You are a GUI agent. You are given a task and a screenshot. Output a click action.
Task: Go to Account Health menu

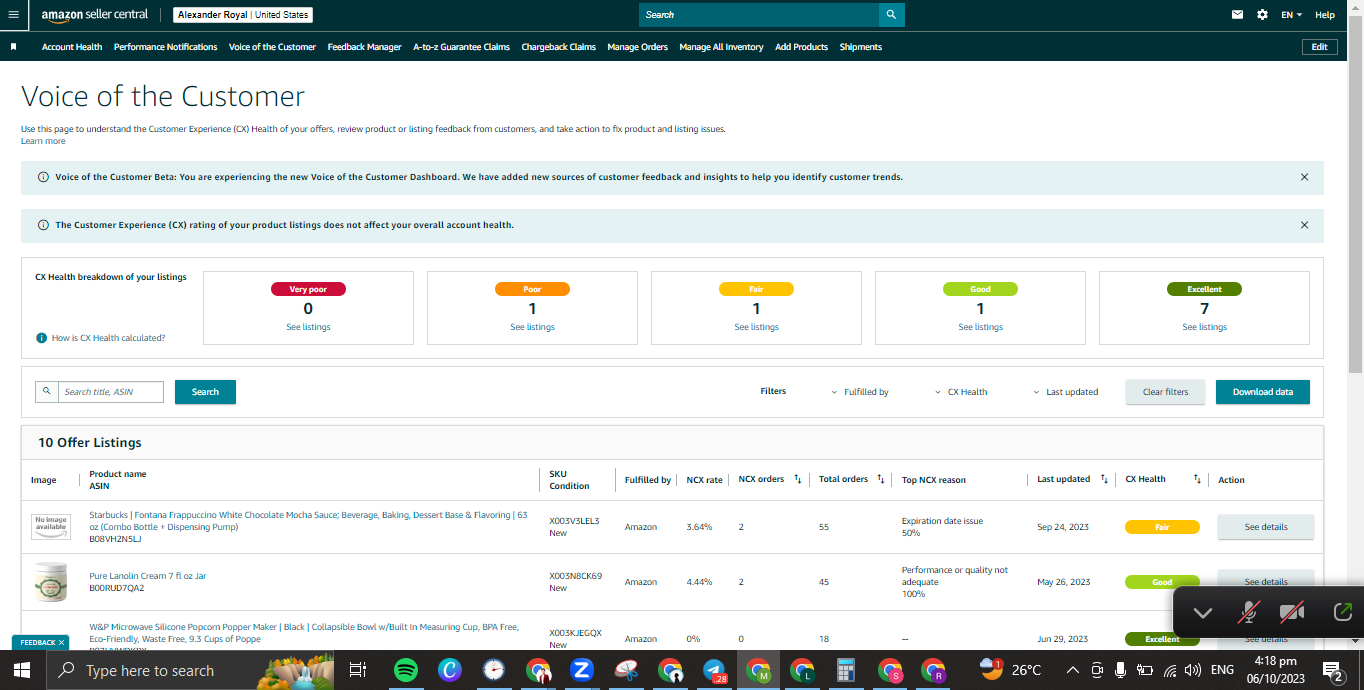(72, 47)
